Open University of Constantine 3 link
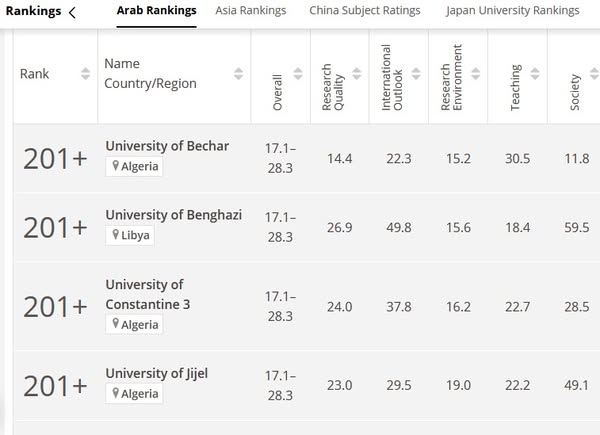 [148, 294]
